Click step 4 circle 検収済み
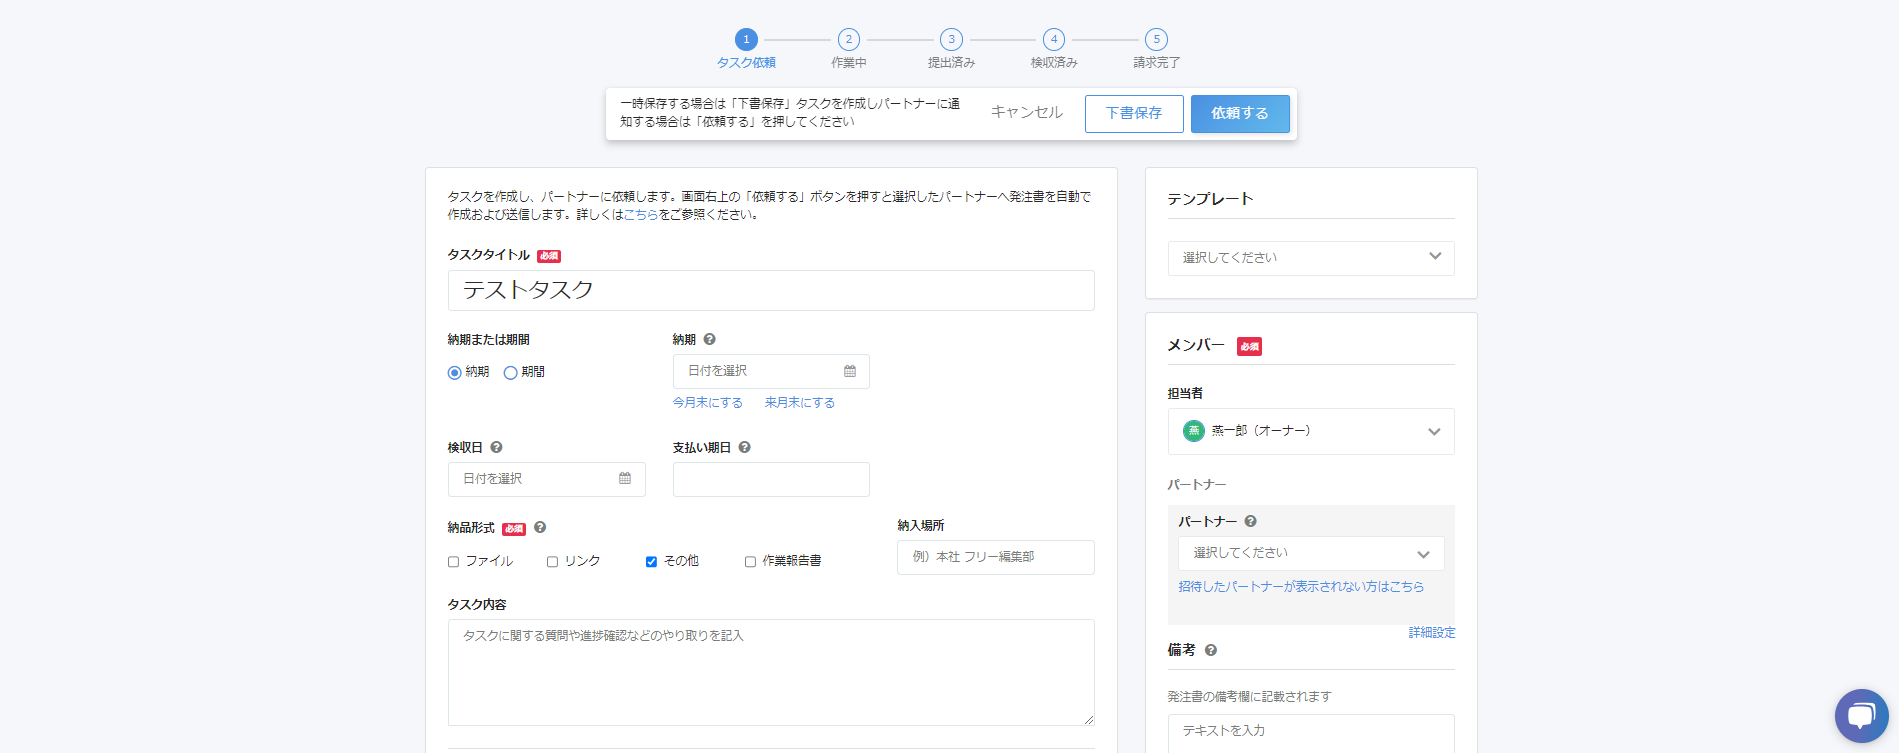The height and width of the screenshot is (753, 1899). coord(1054,39)
